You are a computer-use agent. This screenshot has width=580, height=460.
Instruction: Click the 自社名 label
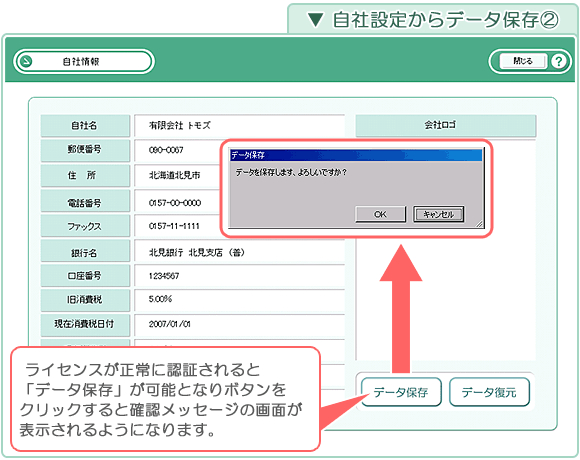85,125
